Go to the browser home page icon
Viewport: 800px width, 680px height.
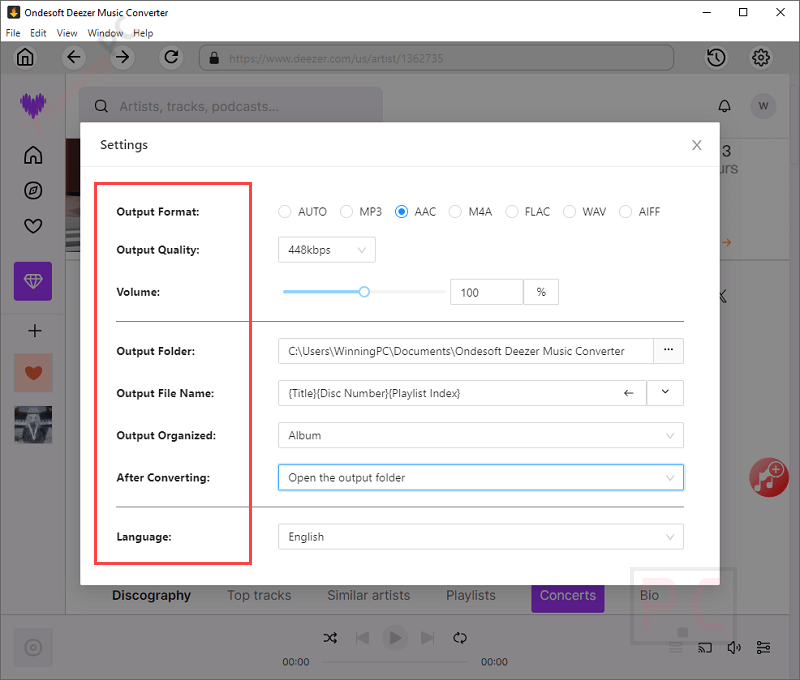pos(25,57)
